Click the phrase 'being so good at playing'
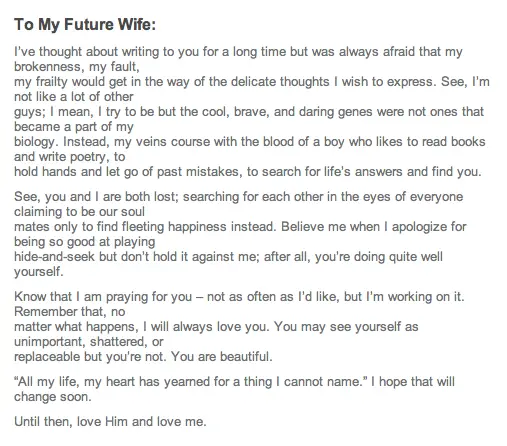 85,242
